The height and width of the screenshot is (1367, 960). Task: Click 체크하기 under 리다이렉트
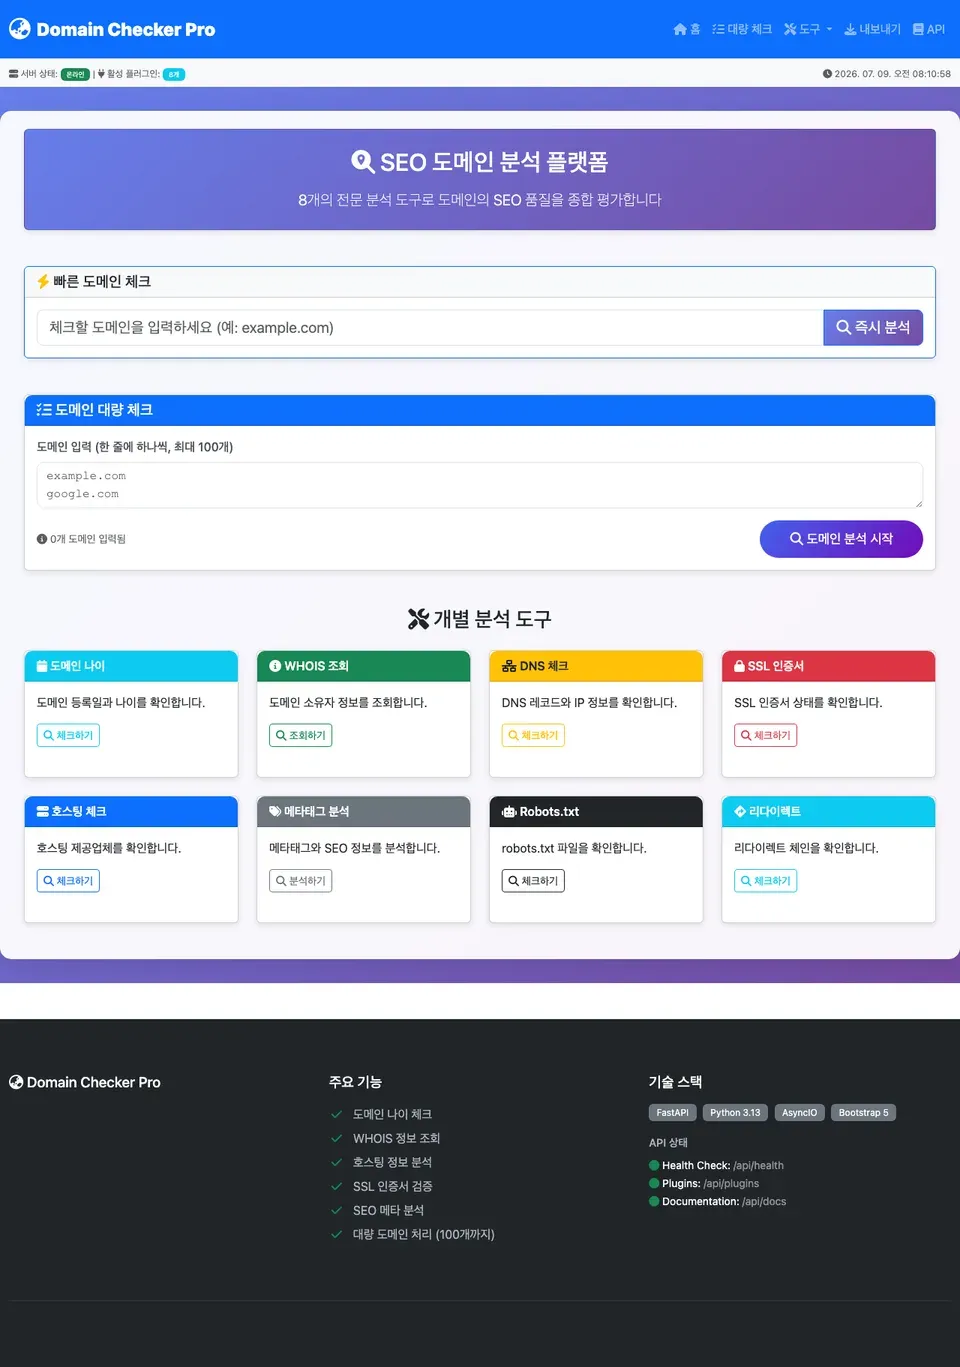[766, 881]
